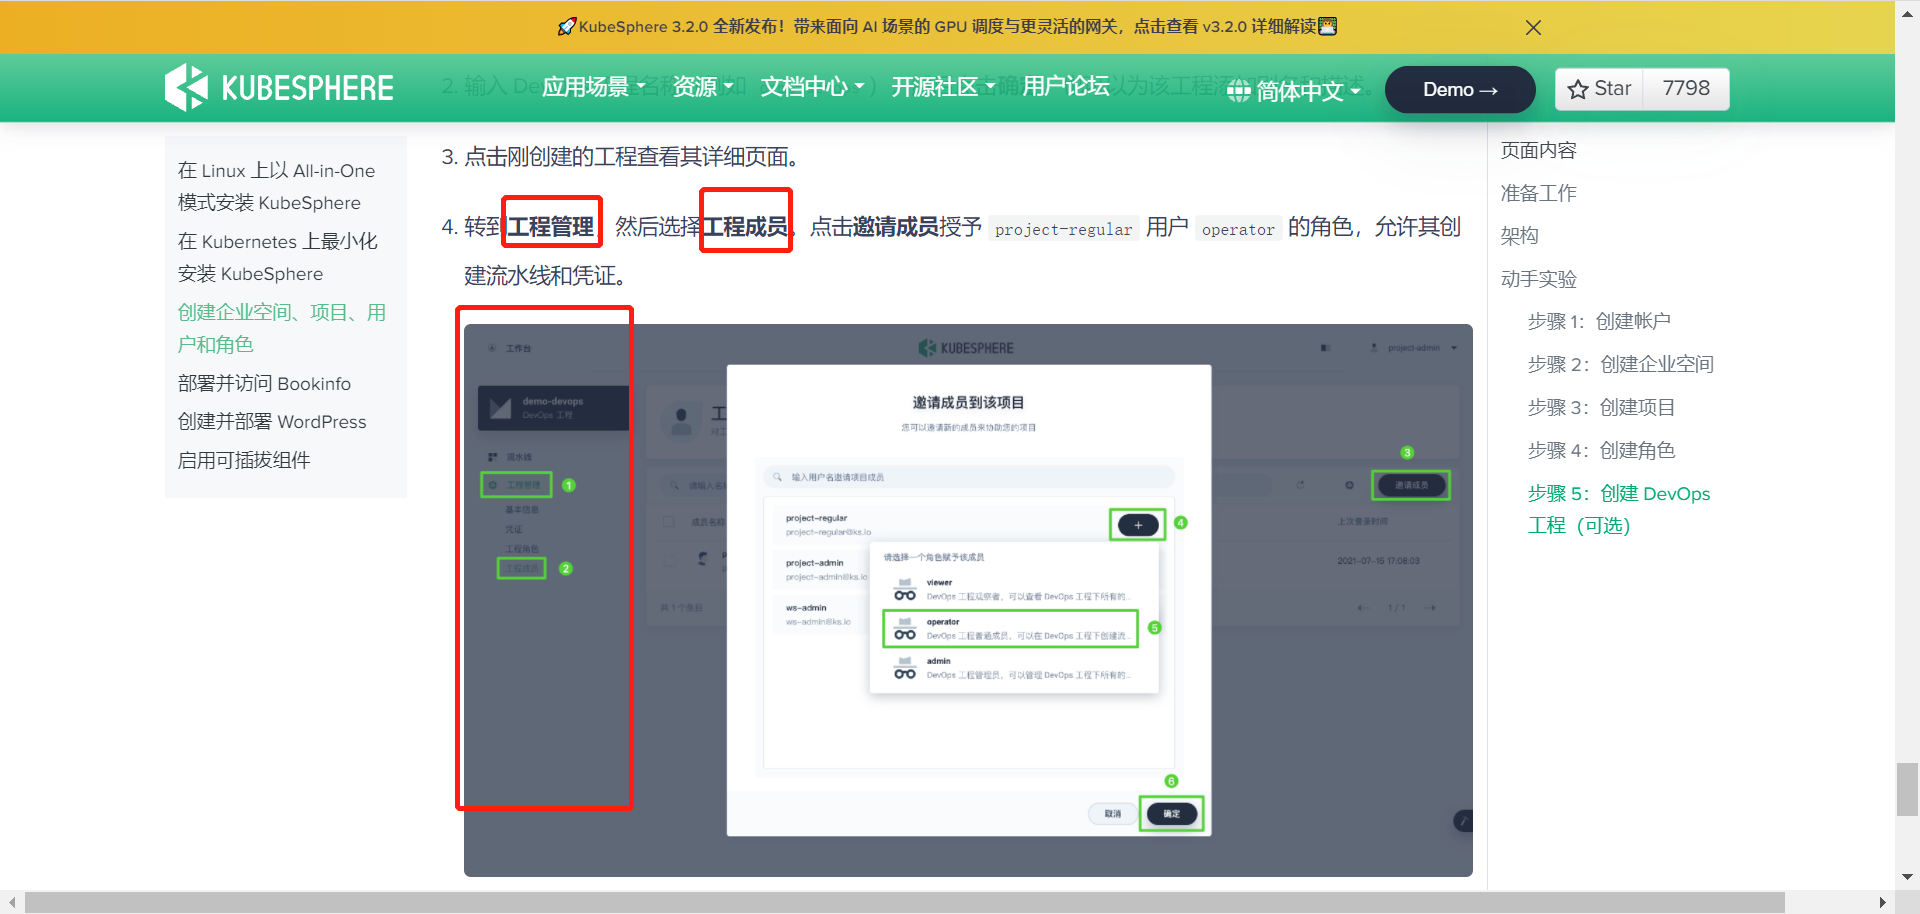Image resolution: width=1920 pixels, height=914 pixels.
Task: Click the bold 工程管理 text in step 4
Action: coord(551,226)
